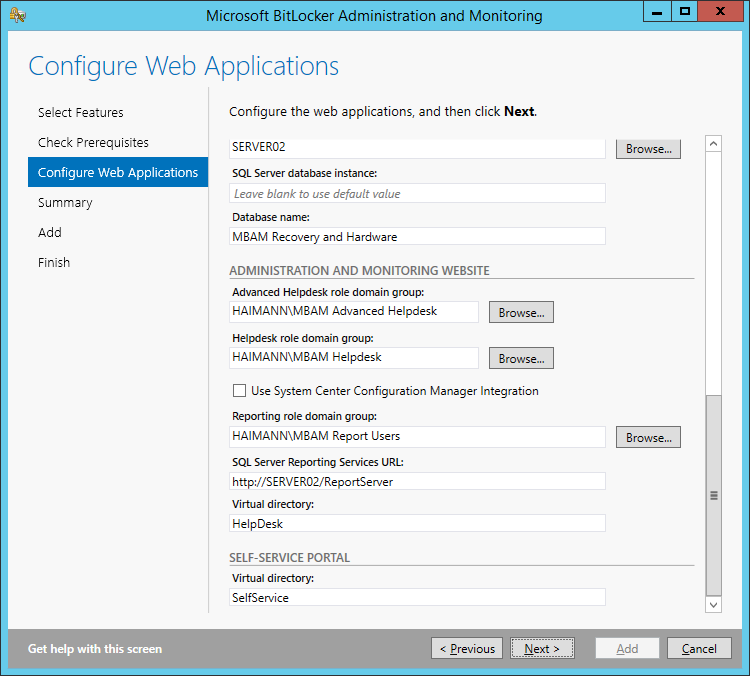This screenshot has width=750, height=676.
Task: Browse for Helpdesk role domain group
Action: [x=521, y=358]
